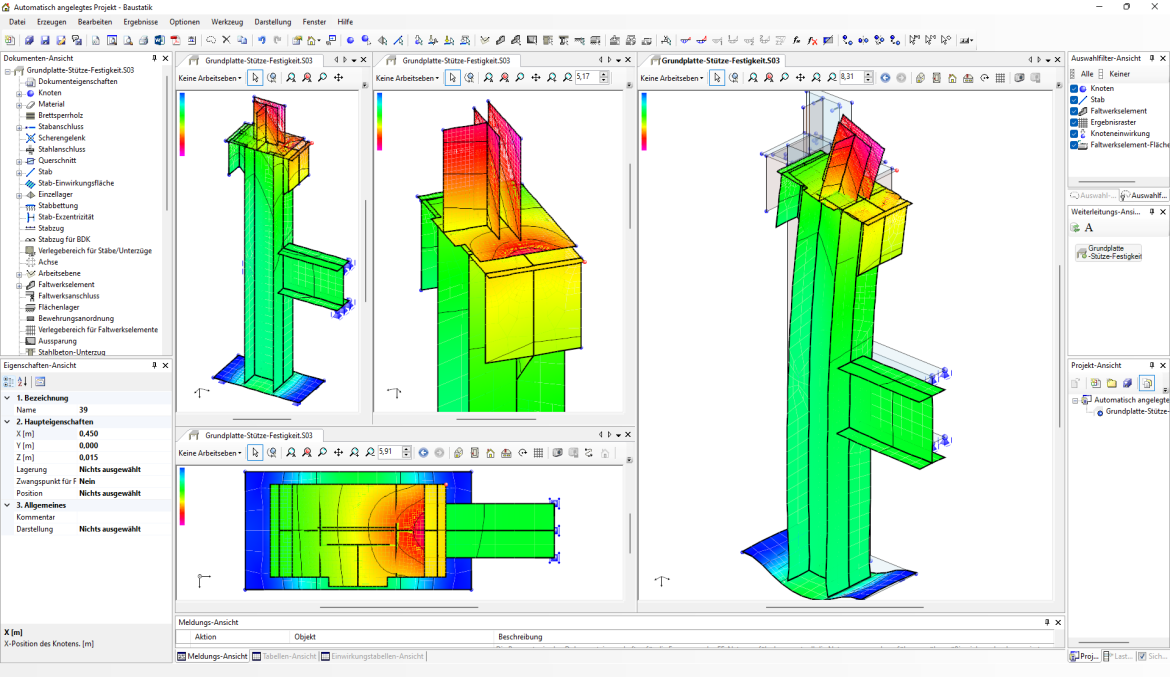Click the grid icon in right viewport toolbar
The height and width of the screenshot is (677, 1170).
click(1001, 78)
